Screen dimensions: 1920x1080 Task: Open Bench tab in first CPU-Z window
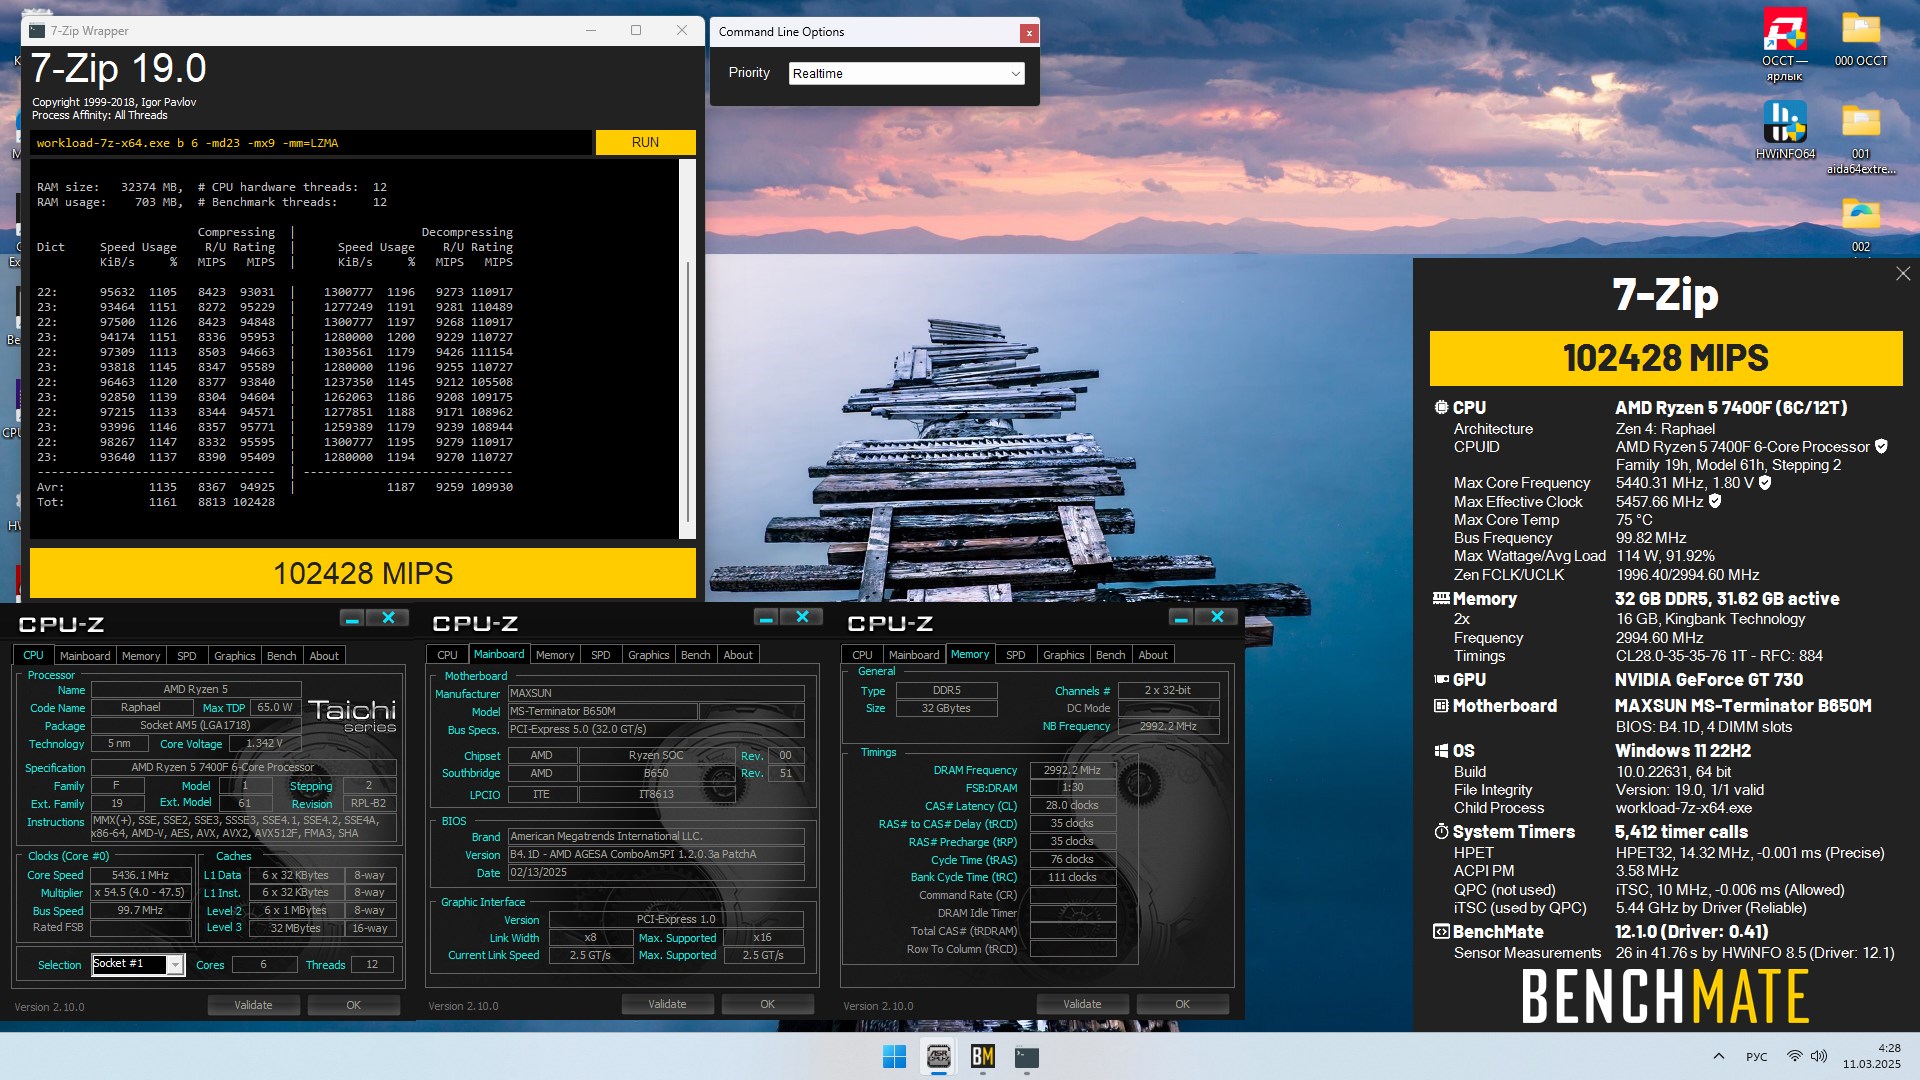(282, 656)
